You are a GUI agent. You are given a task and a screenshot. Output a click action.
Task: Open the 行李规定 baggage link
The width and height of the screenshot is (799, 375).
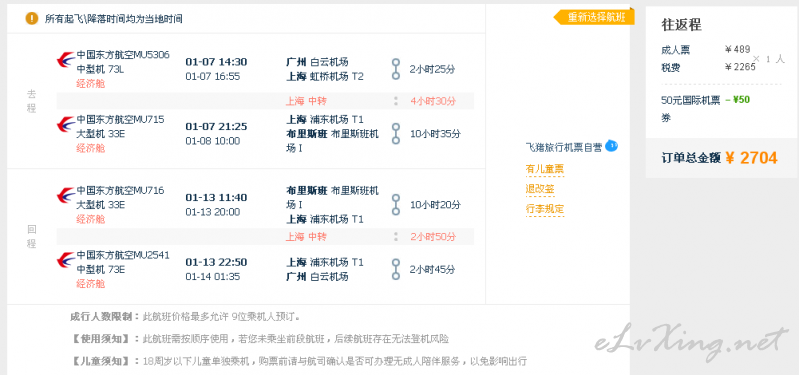click(x=545, y=209)
